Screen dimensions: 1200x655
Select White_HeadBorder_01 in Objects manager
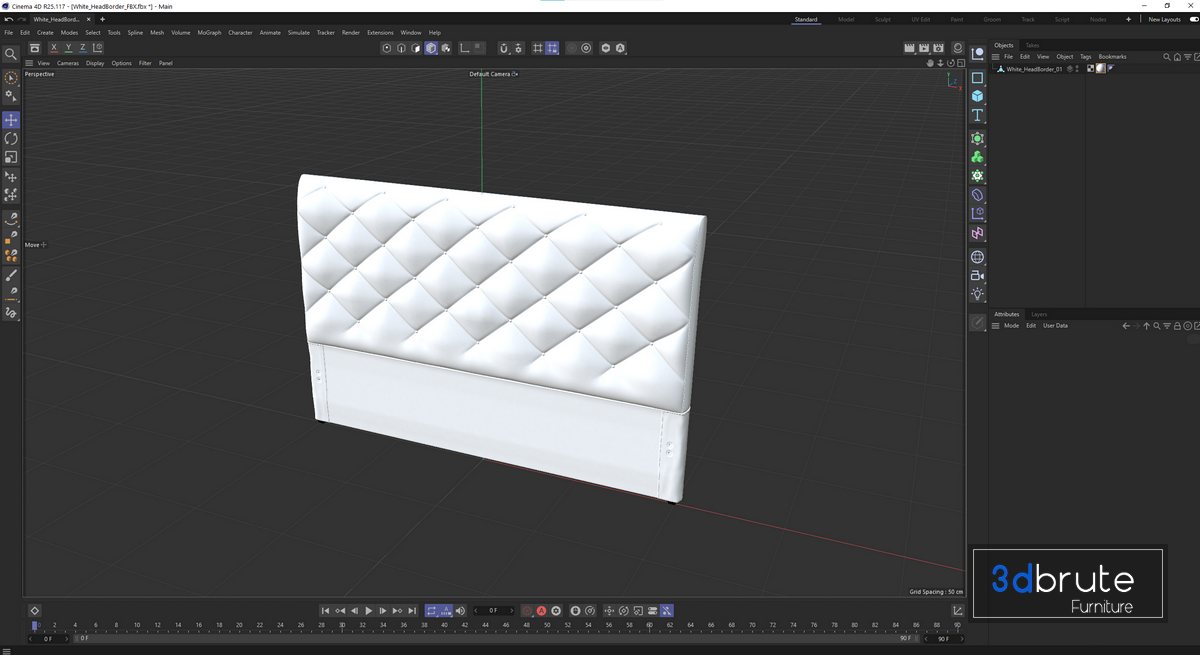(x=1033, y=69)
